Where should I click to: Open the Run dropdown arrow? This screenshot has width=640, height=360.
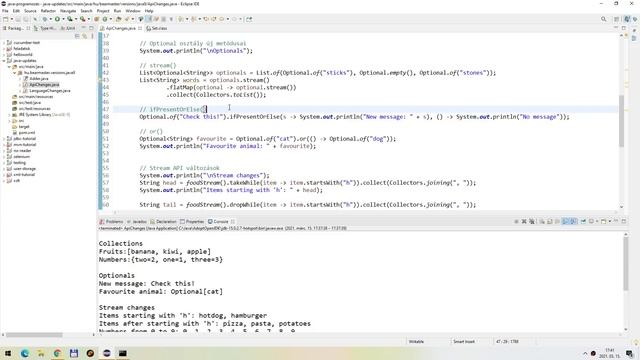[63, 19]
